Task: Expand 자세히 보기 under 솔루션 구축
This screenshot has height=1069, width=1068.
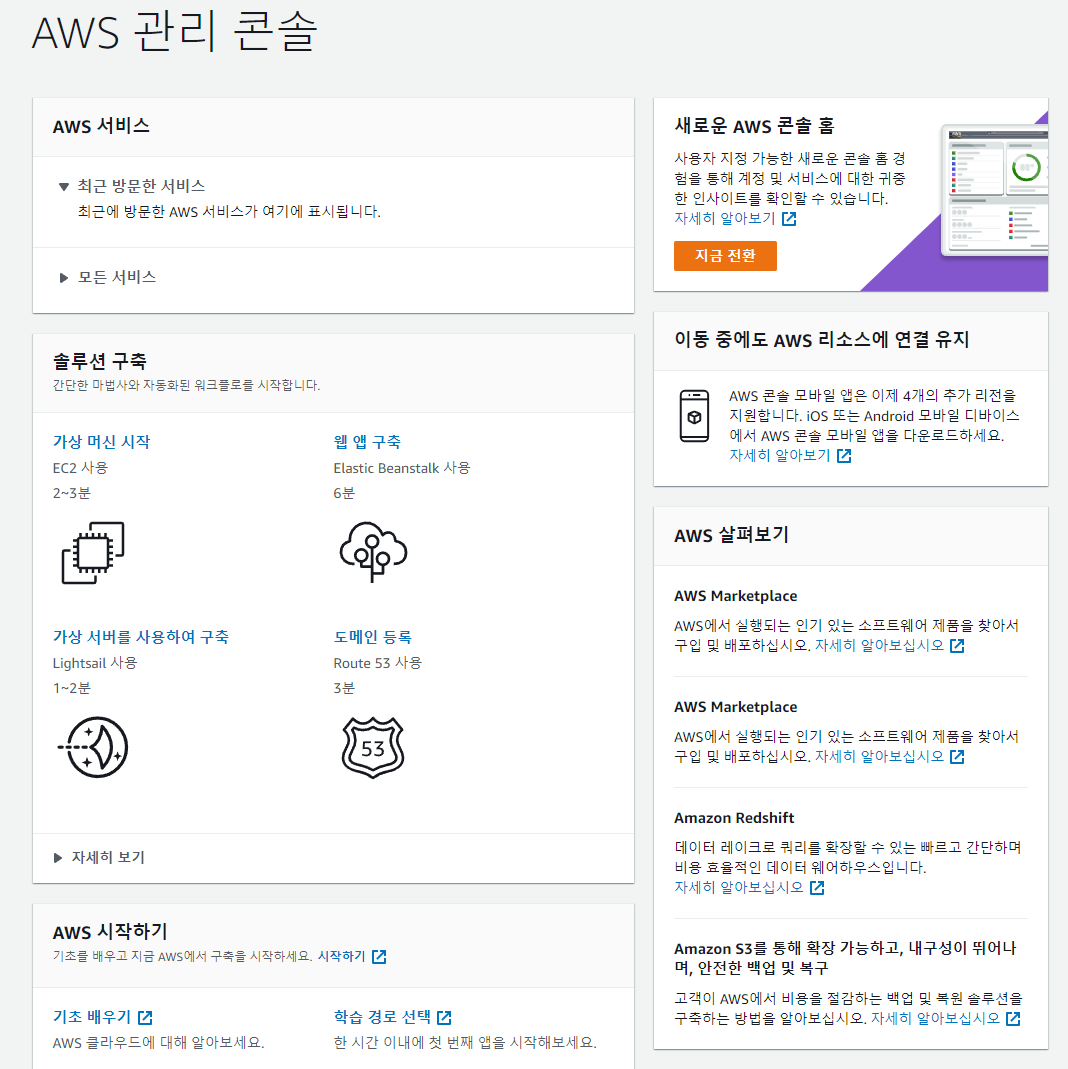Action: (x=58, y=858)
